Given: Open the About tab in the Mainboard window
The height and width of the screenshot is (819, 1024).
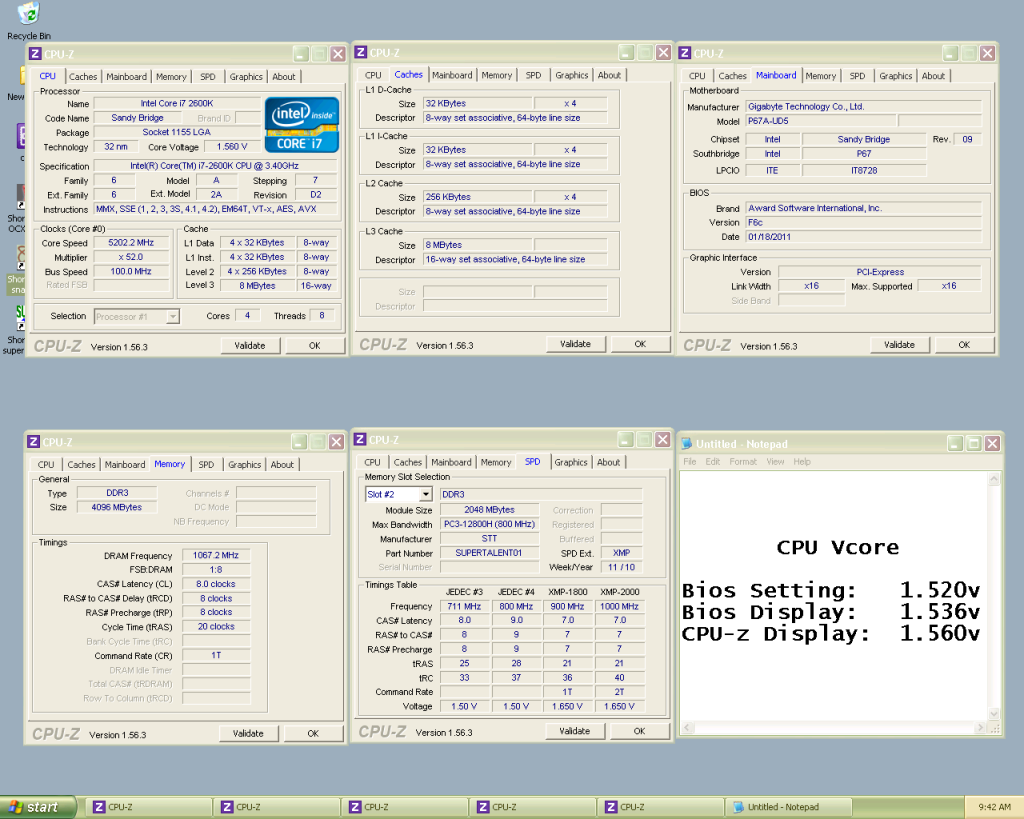Looking at the screenshot, I should pyautogui.click(x=933, y=76).
